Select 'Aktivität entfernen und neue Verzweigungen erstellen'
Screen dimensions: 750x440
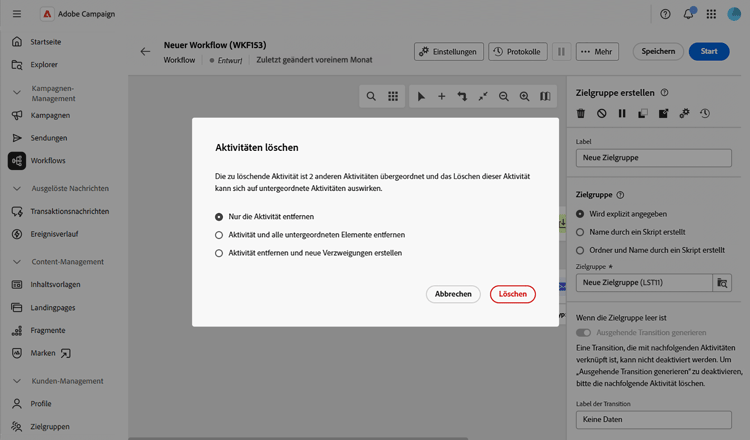(x=219, y=253)
